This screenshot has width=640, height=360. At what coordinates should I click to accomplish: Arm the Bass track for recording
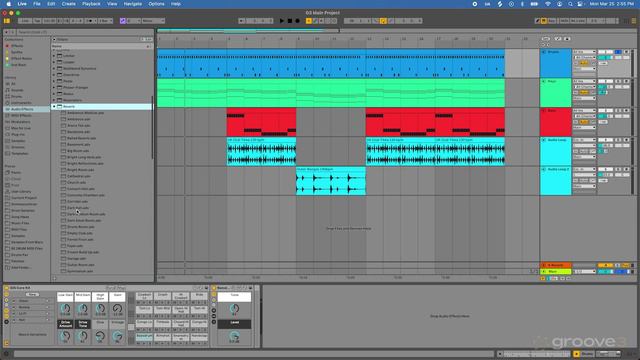point(627,111)
